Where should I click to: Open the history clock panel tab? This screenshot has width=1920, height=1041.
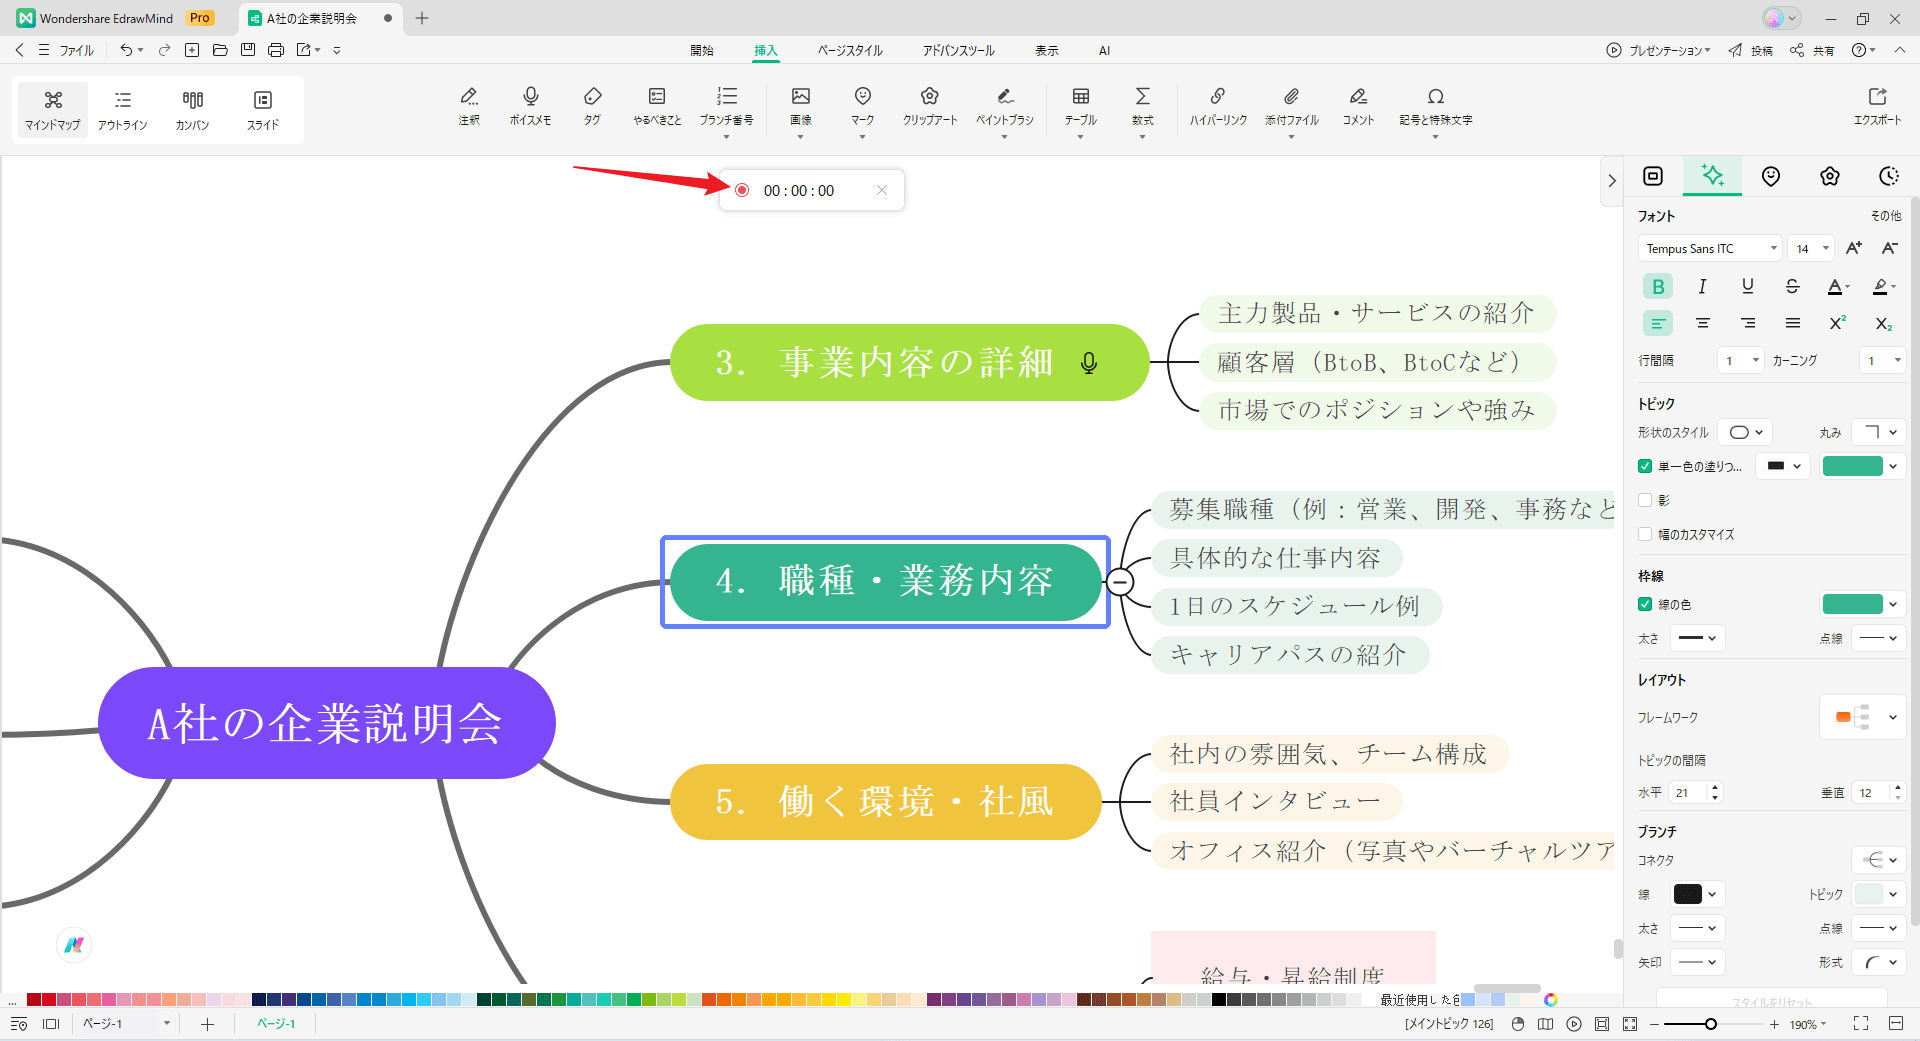coord(1888,176)
